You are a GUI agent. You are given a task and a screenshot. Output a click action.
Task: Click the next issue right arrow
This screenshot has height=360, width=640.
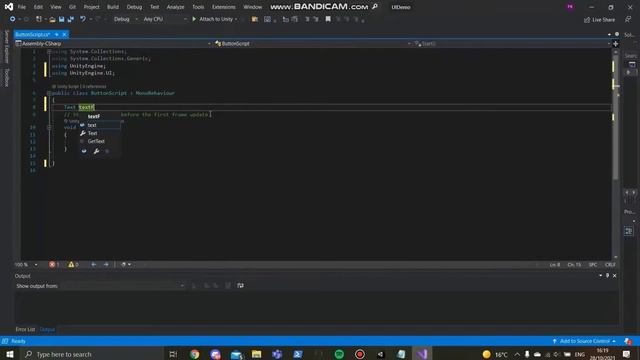106,264
